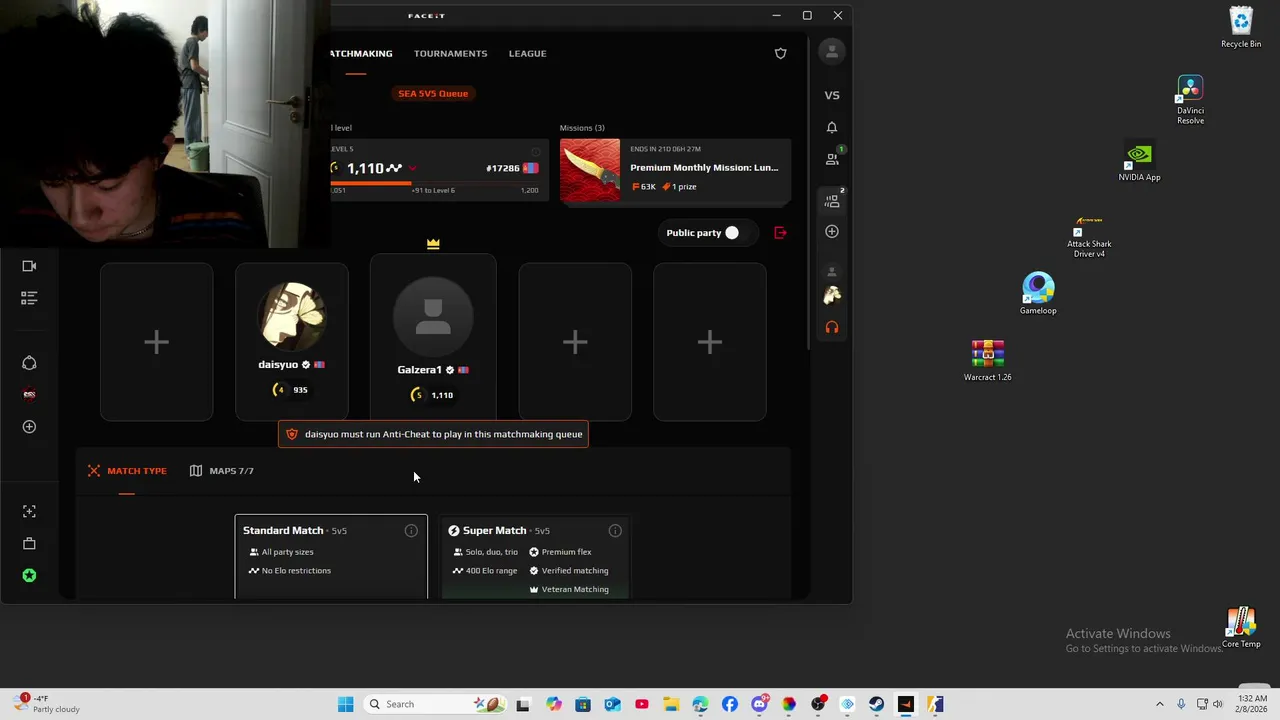
Task: Open the Galzera1 party member card
Action: point(433,336)
